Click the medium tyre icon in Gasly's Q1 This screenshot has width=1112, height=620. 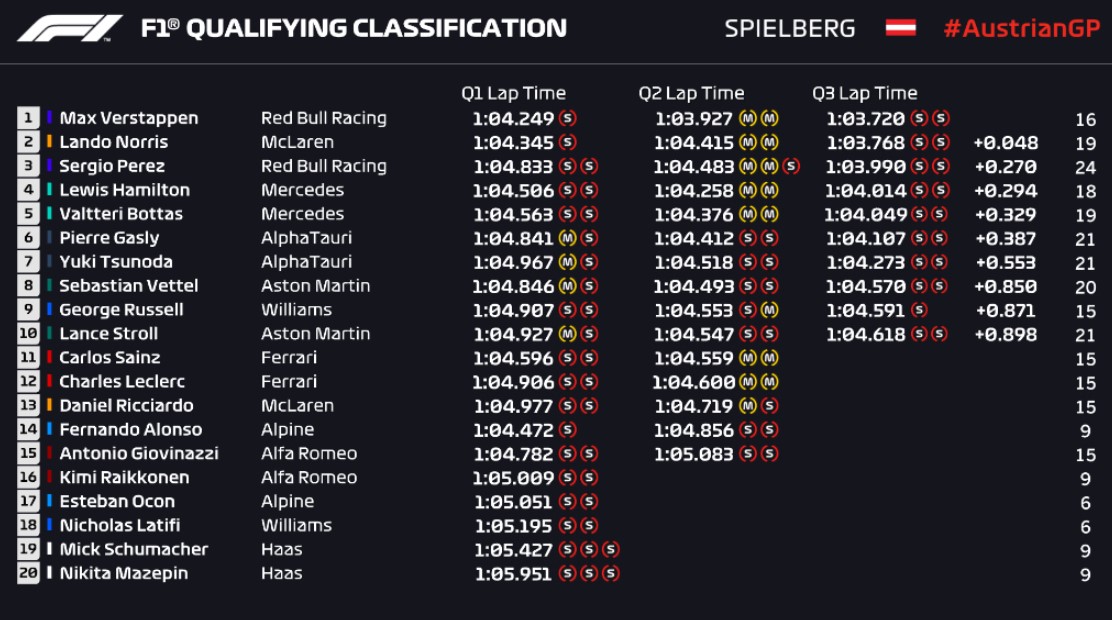(x=567, y=238)
